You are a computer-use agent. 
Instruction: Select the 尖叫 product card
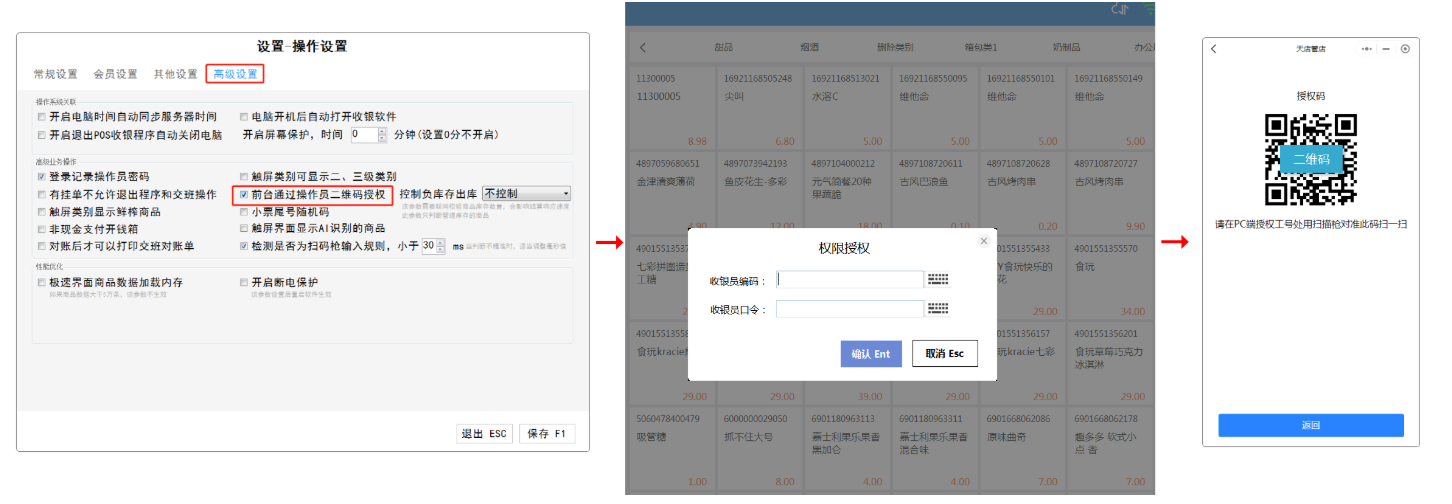(758, 108)
